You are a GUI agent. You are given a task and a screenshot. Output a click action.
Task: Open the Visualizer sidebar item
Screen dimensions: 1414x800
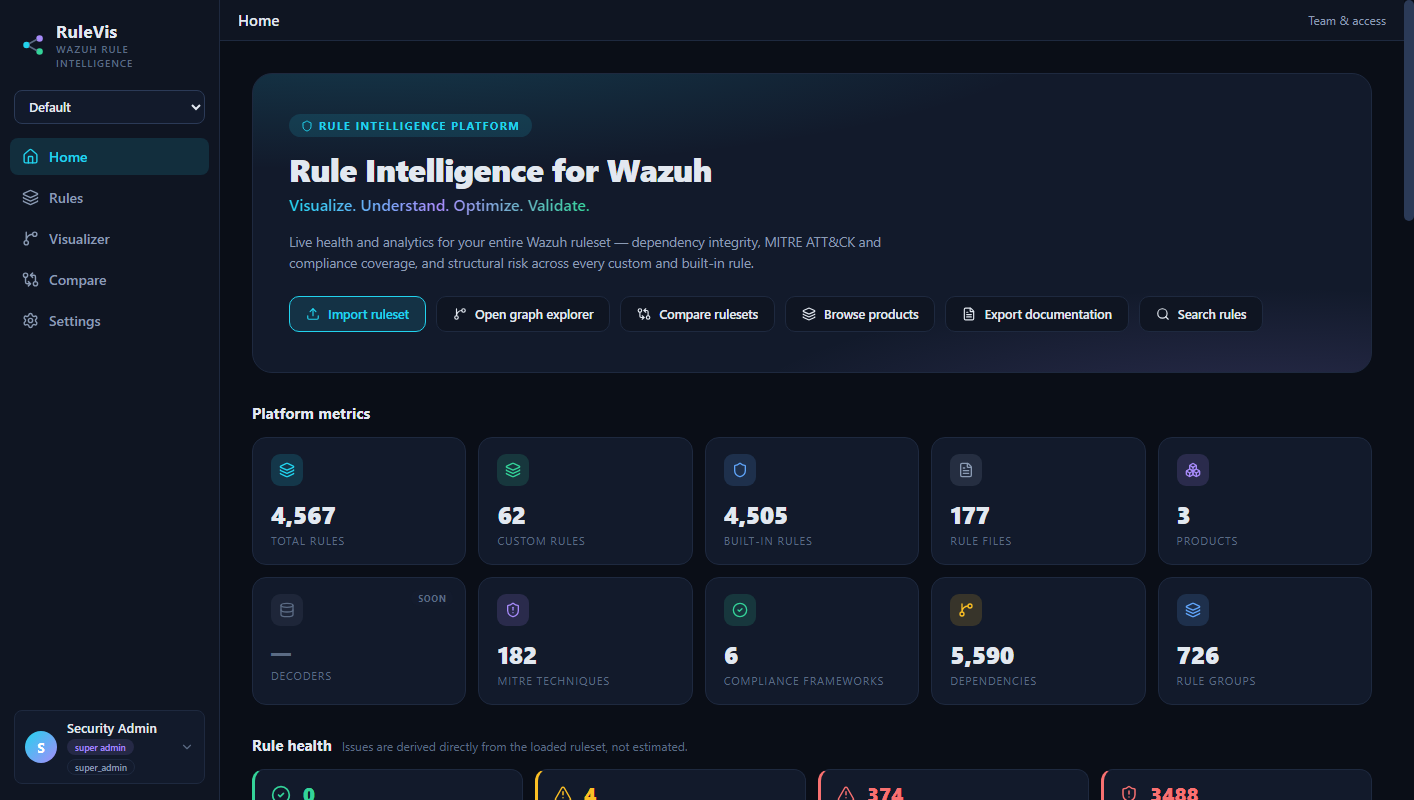[x=109, y=239]
